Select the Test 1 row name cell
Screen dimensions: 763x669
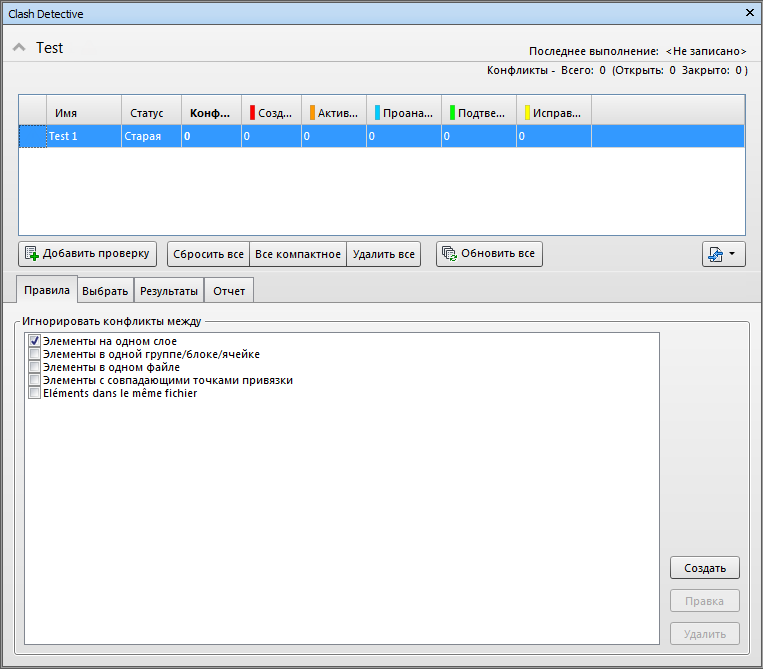(x=84, y=136)
